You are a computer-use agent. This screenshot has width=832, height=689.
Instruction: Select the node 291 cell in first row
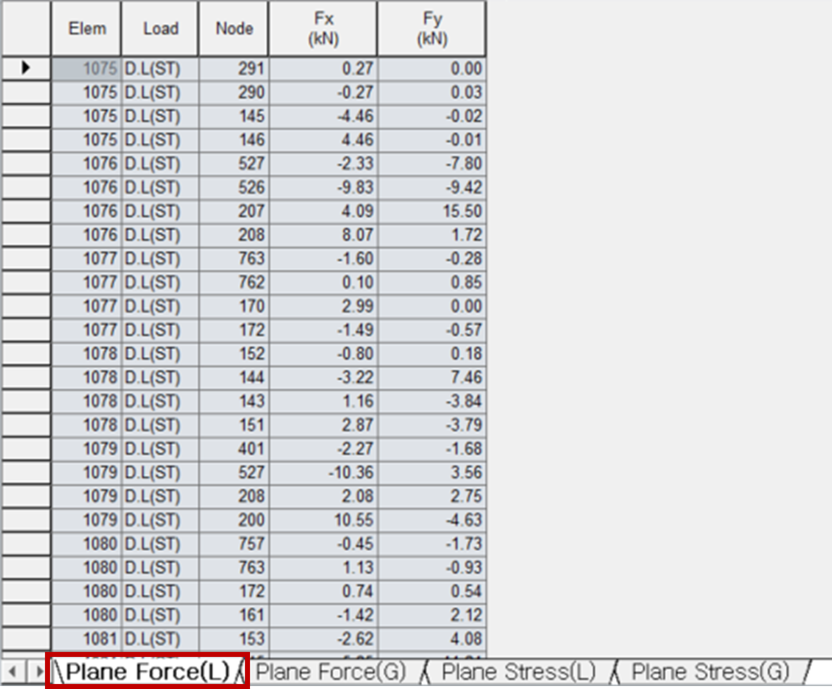click(233, 68)
